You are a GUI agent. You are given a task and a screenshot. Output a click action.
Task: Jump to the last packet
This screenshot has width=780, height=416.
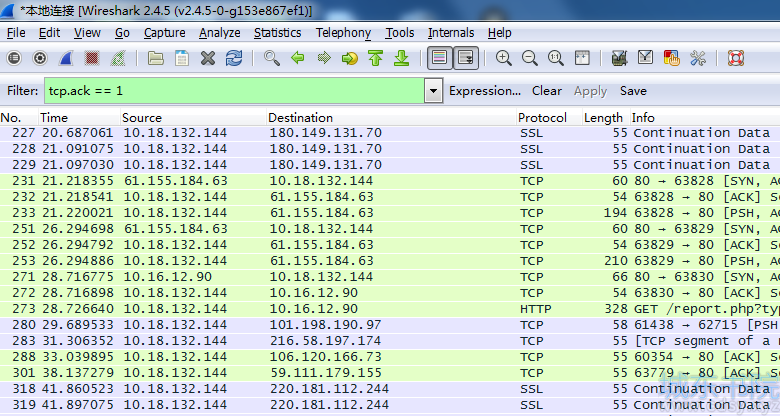click(401, 58)
